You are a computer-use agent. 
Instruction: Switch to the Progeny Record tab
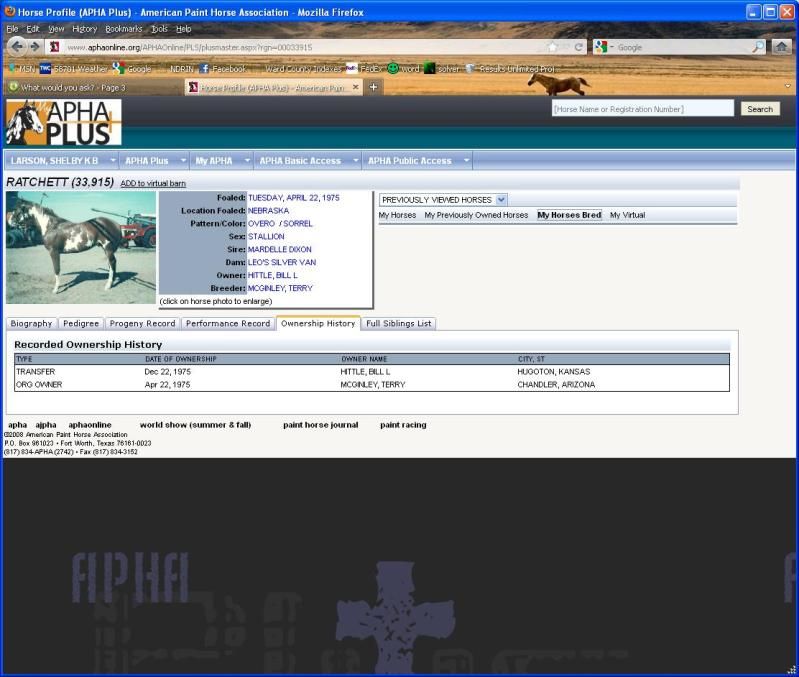142,323
